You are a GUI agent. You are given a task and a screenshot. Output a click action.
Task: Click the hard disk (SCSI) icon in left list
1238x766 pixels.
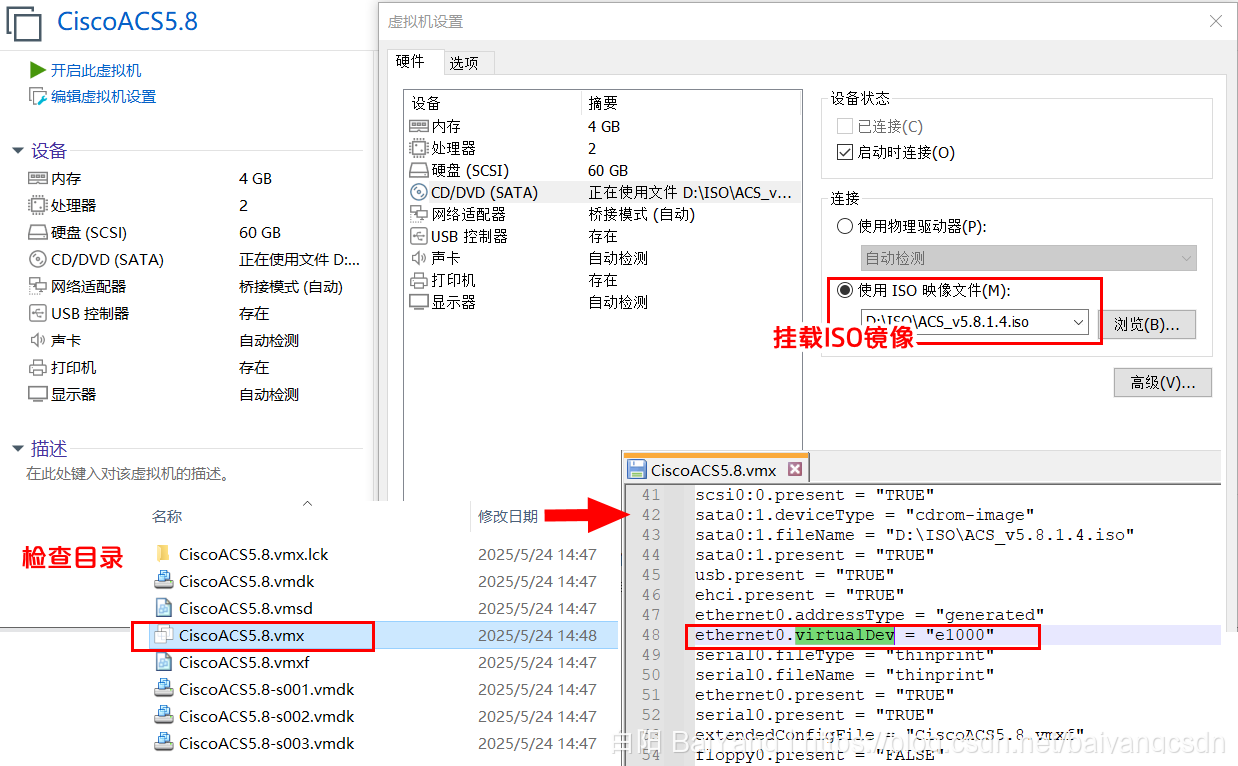point(38,232)
